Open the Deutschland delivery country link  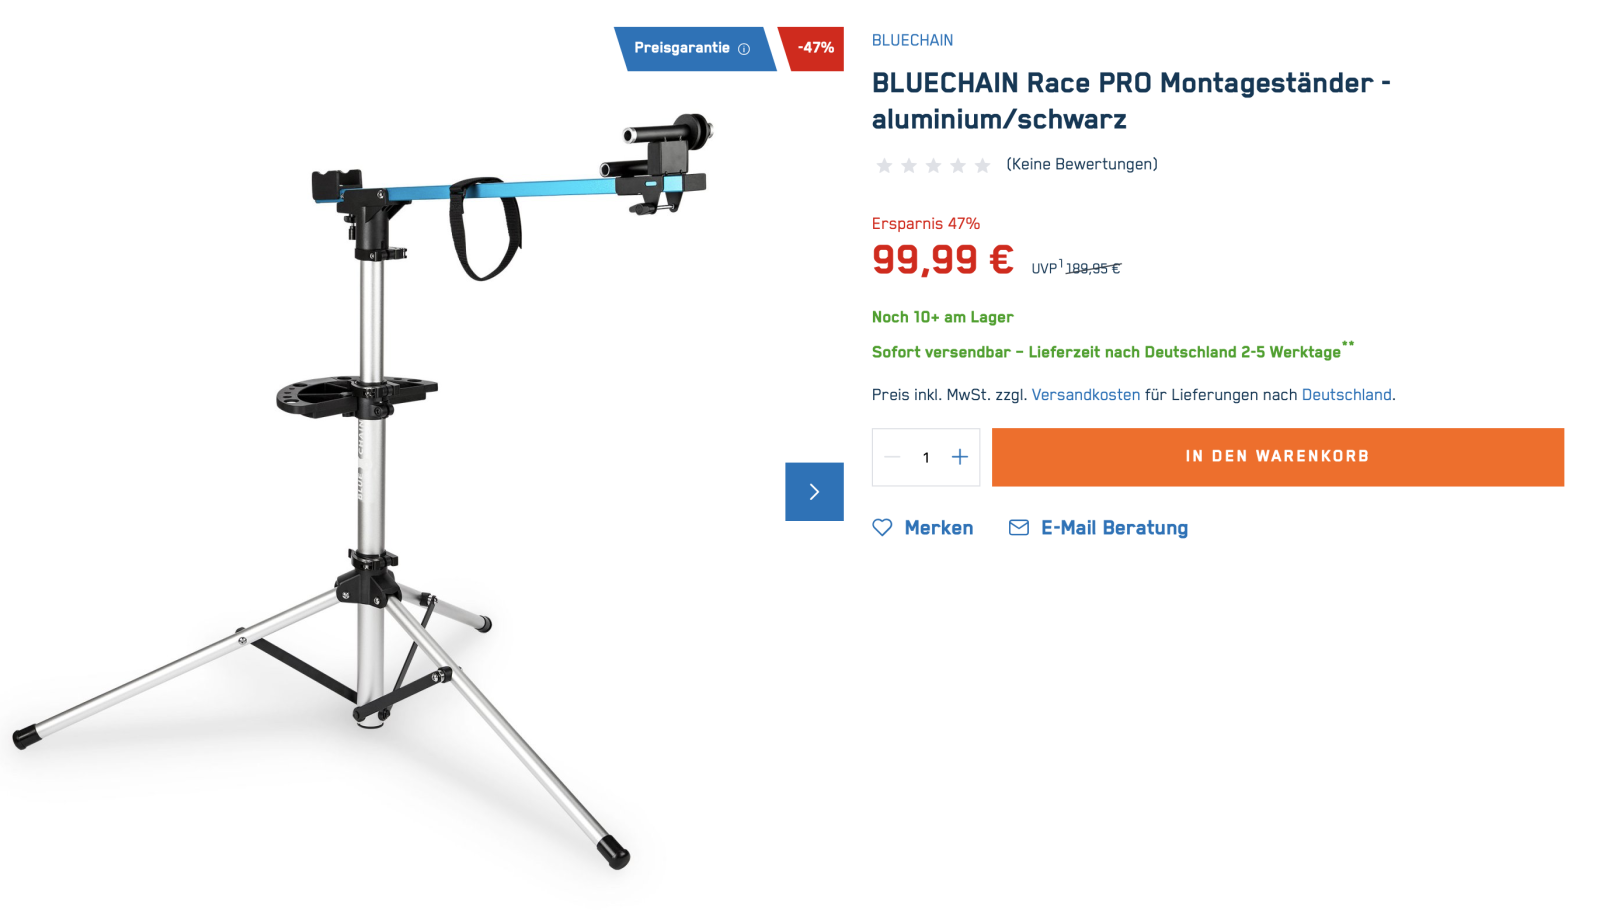(1346, 395)
